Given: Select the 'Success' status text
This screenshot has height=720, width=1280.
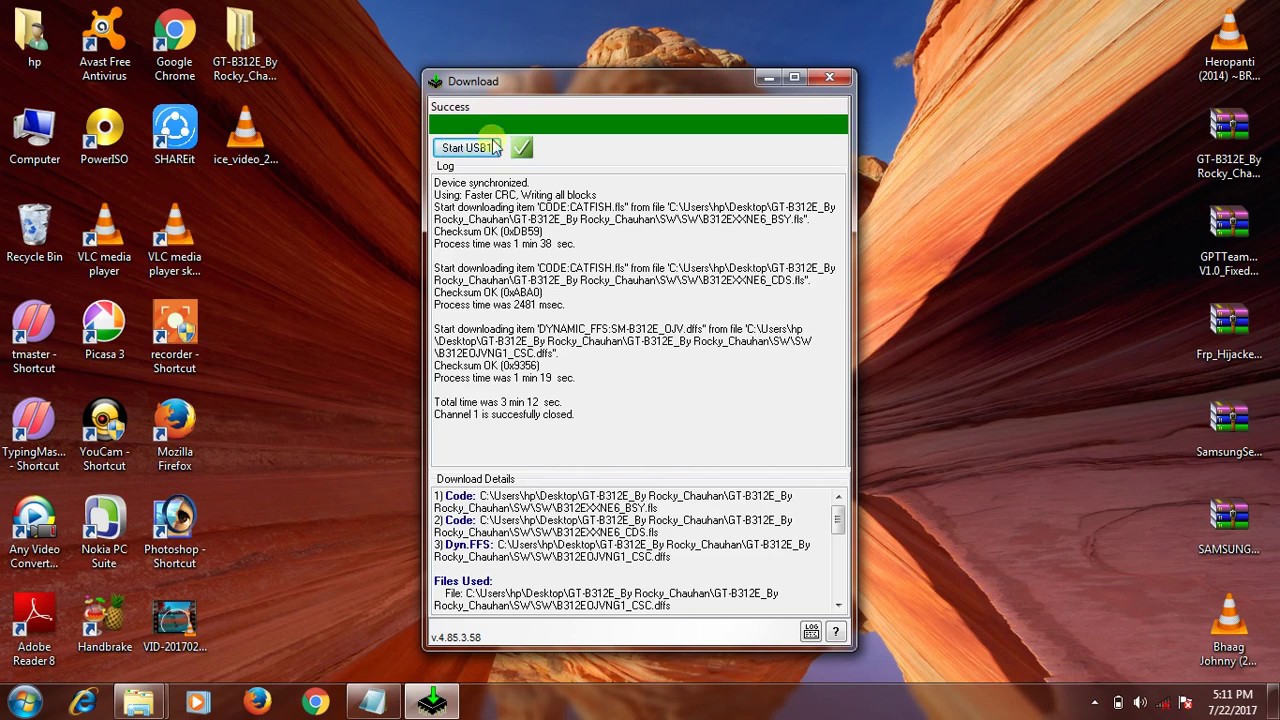Looking at the screenshot, I should coord(450,107).
